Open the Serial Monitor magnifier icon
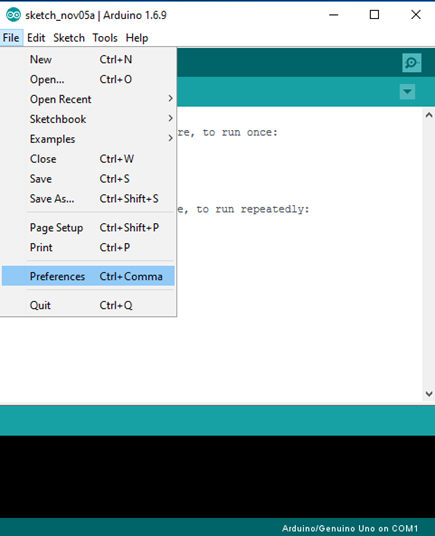The image size is (435, 536). 411,63
